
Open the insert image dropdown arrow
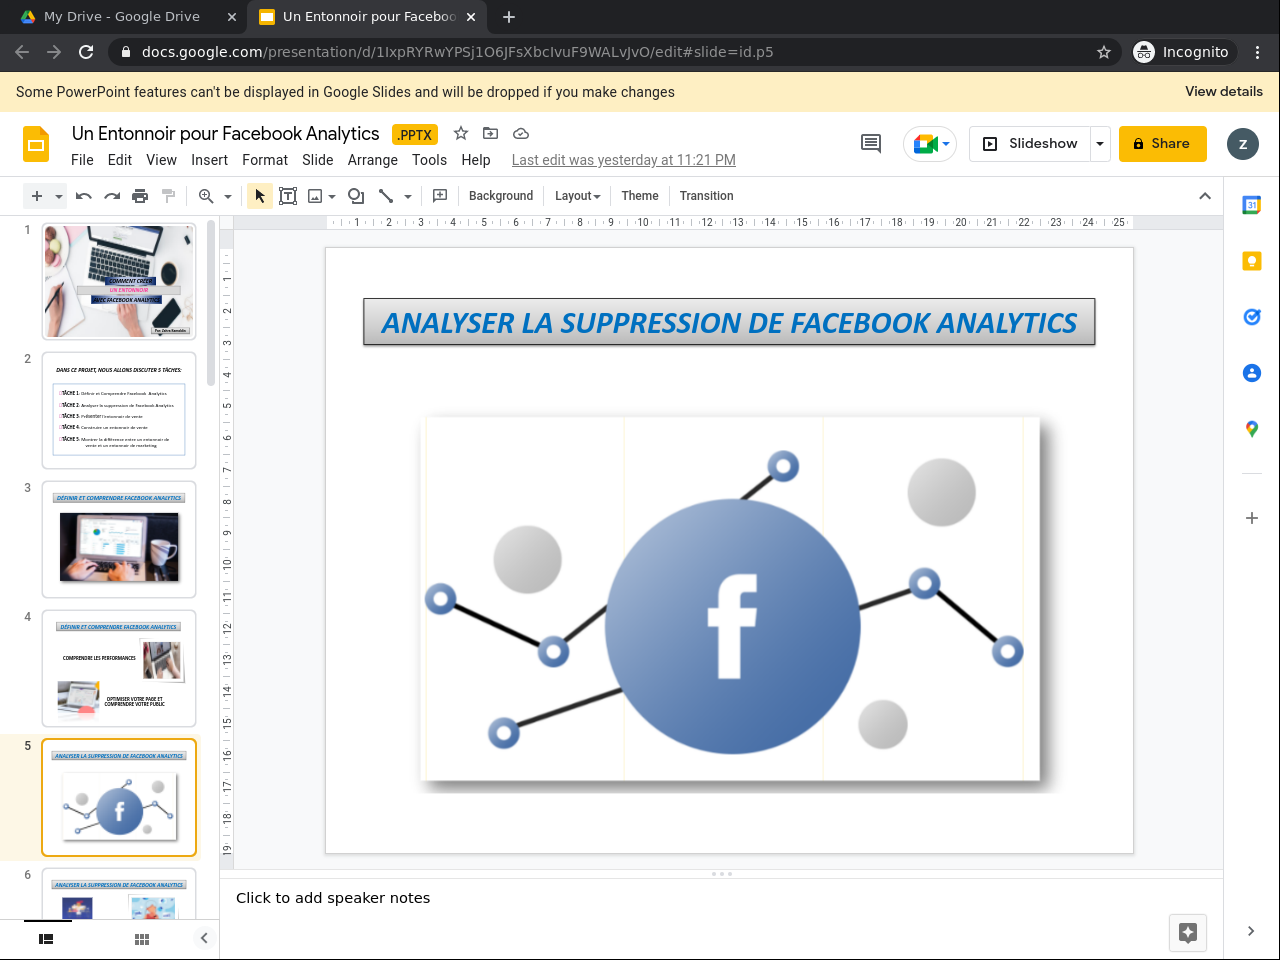coord(332,196)
